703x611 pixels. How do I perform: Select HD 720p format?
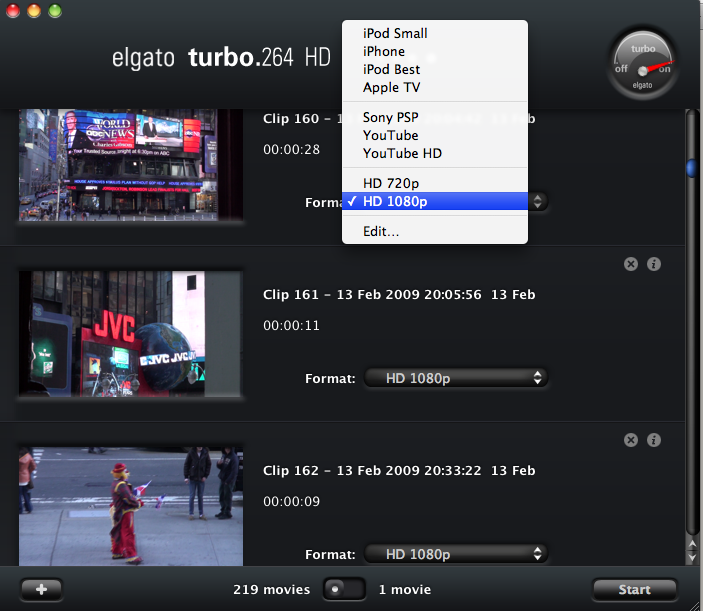pos(434,183)
